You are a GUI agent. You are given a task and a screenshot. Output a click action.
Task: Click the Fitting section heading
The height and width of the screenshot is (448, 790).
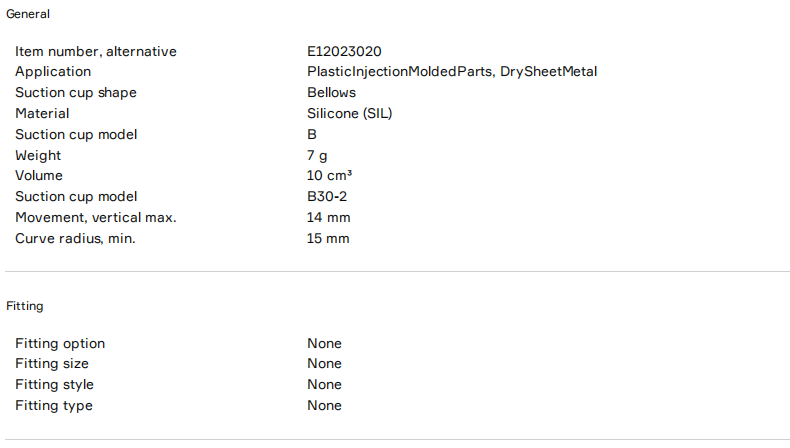point(25,306)
